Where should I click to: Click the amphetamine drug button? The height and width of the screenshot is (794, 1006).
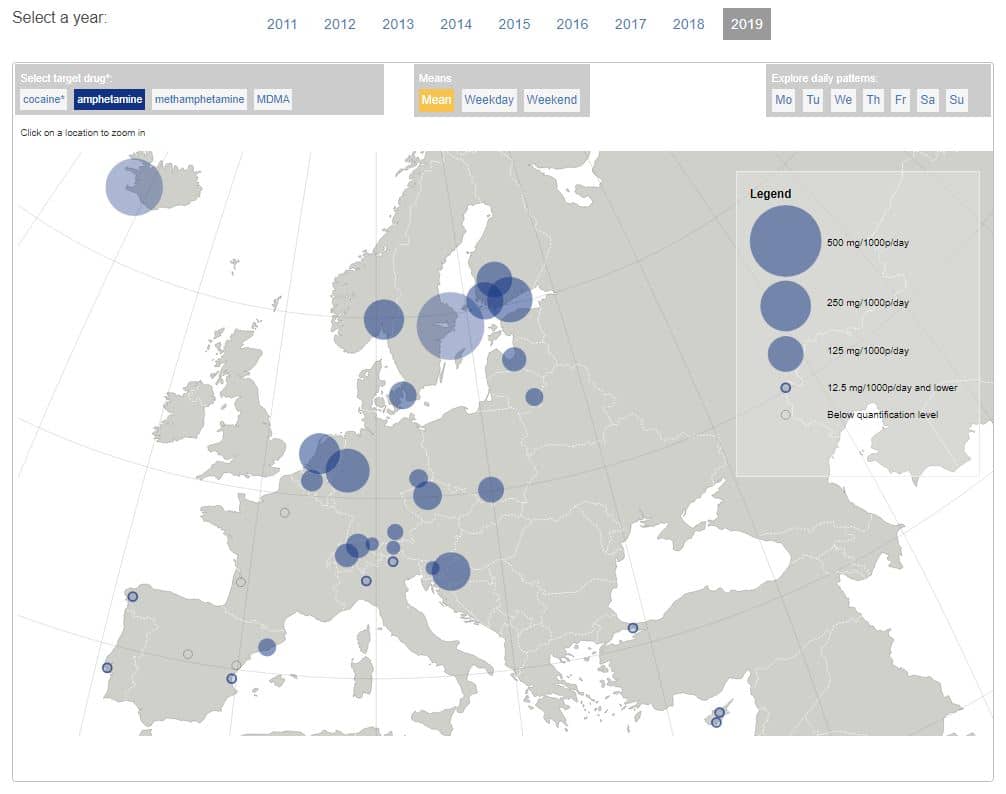[x=110, y=100]
